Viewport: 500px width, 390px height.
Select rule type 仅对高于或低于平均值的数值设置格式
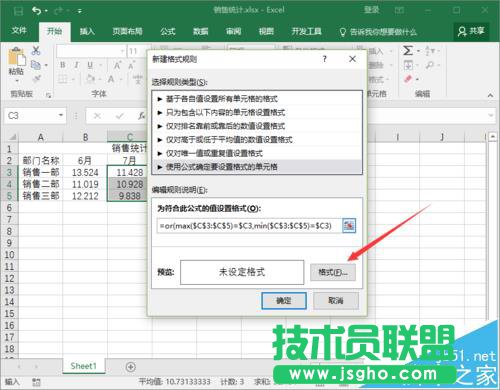(257, 140)
